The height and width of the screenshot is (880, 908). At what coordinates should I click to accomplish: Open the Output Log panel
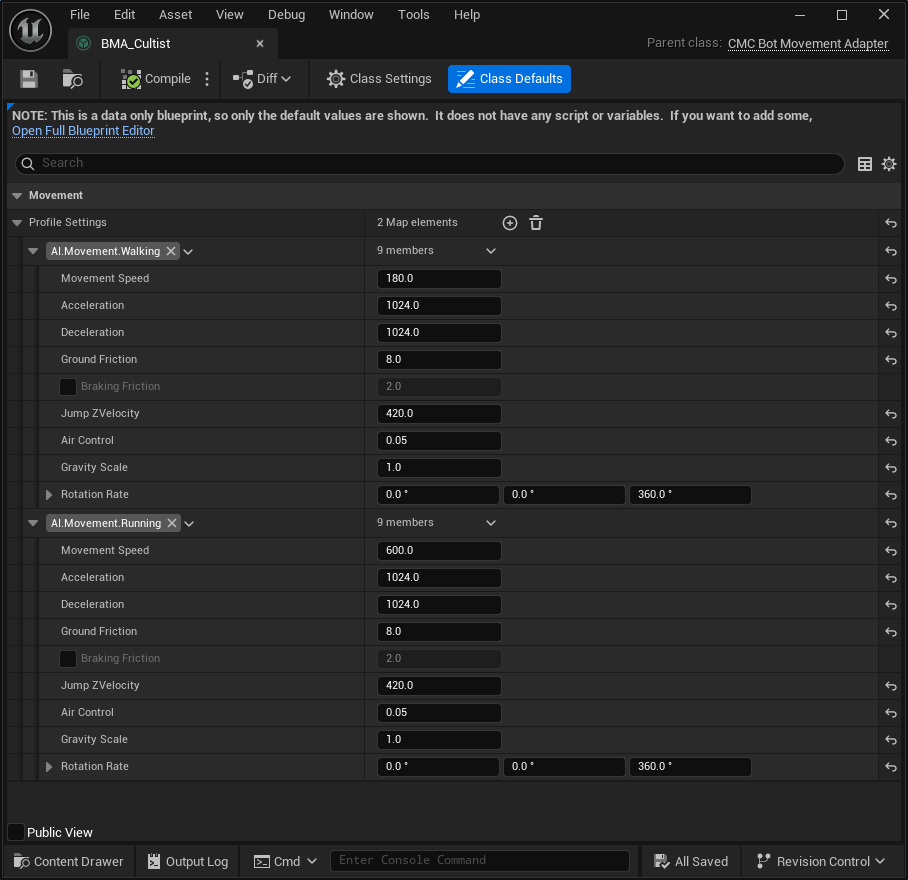(187, 861)
